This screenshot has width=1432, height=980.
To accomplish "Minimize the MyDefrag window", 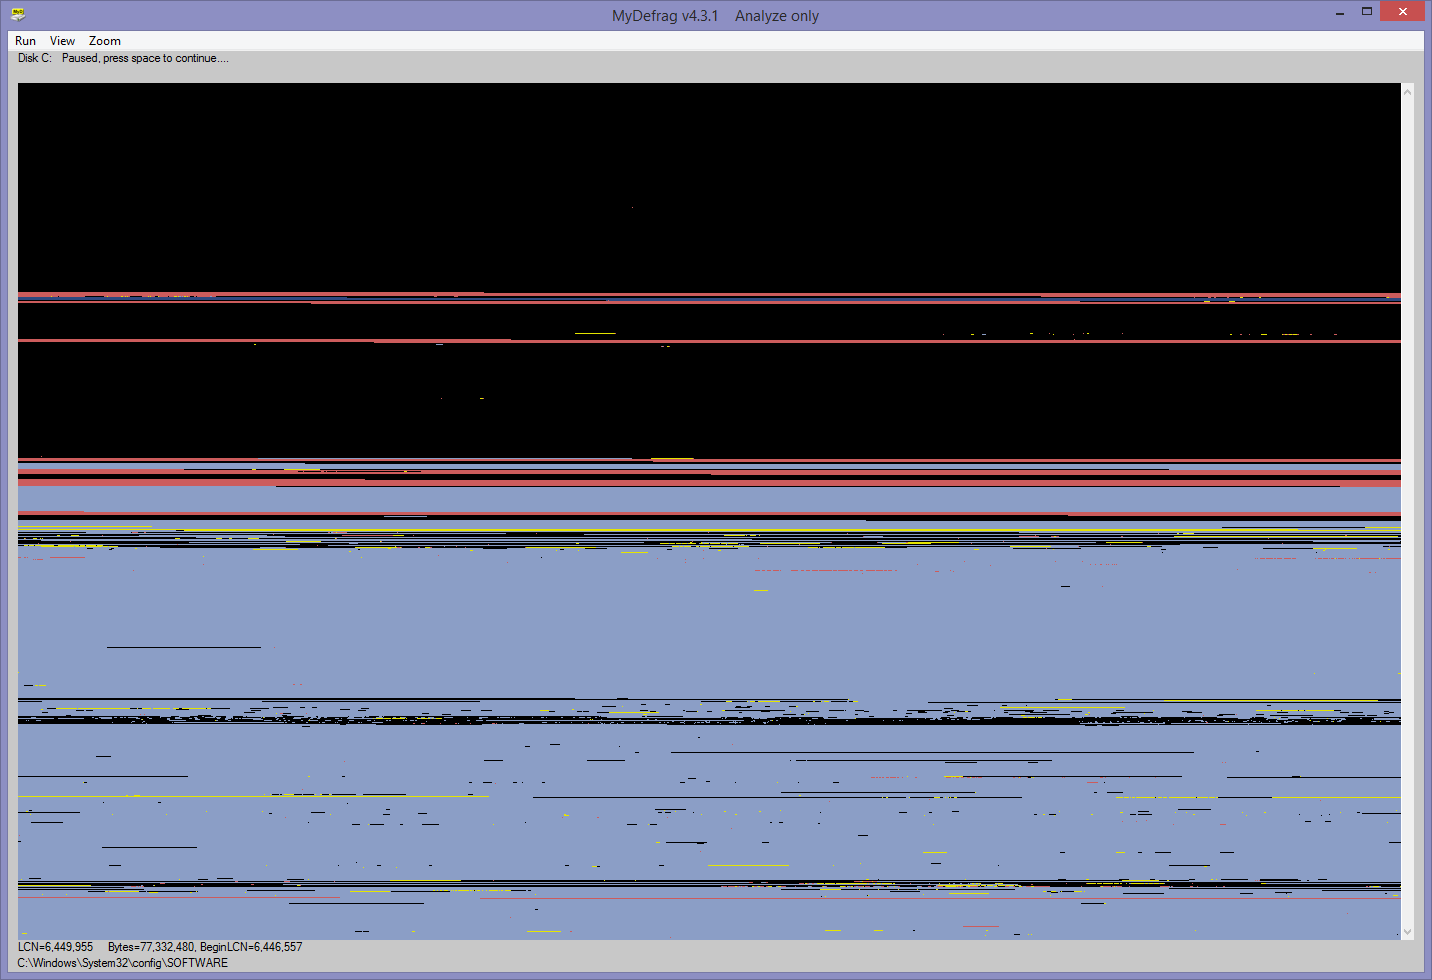I will coord(1339,12).
